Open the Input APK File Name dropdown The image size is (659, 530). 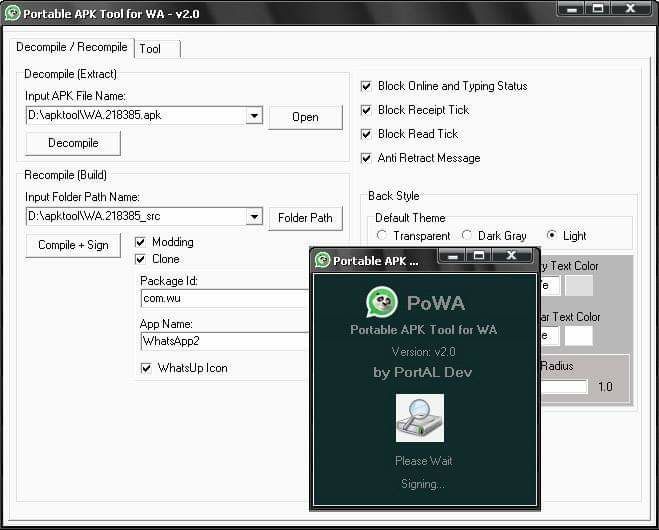[254, 115]
